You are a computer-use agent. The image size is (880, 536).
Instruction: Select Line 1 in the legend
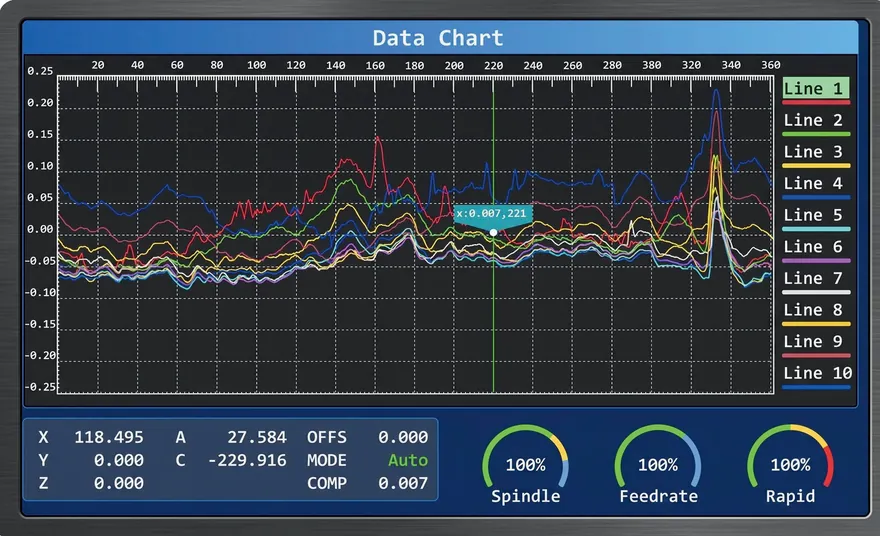click(816, 89)
